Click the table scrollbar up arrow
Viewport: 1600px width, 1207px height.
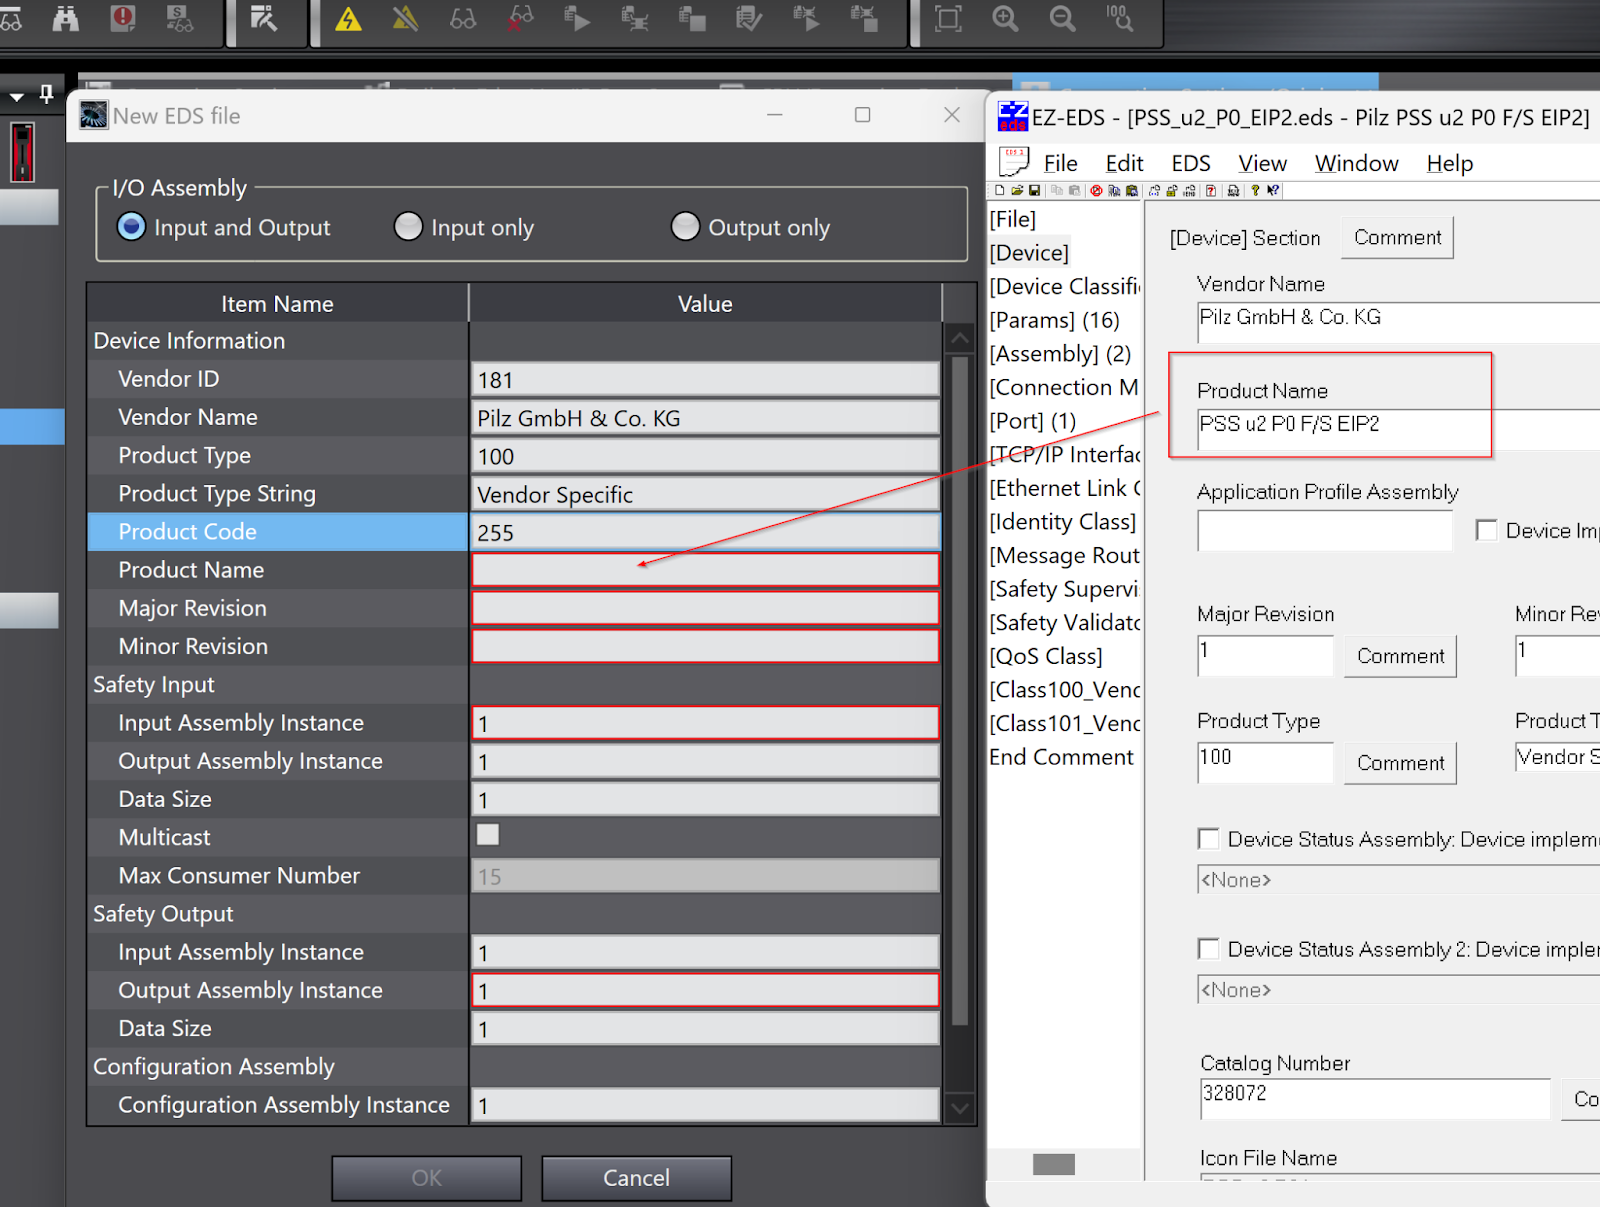960,338
